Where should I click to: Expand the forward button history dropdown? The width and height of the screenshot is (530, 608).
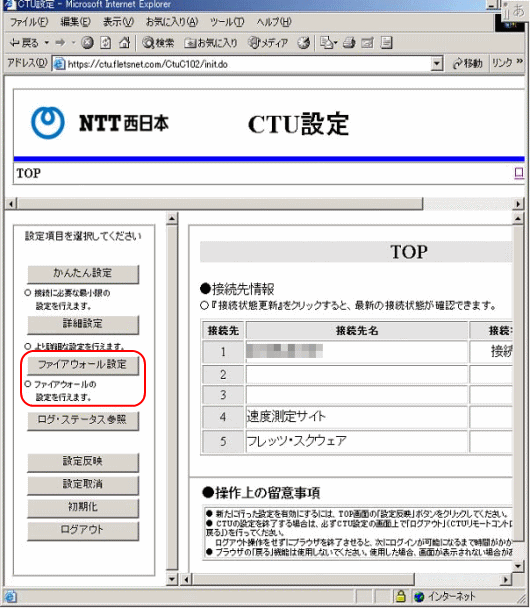[x=73, y=43]
